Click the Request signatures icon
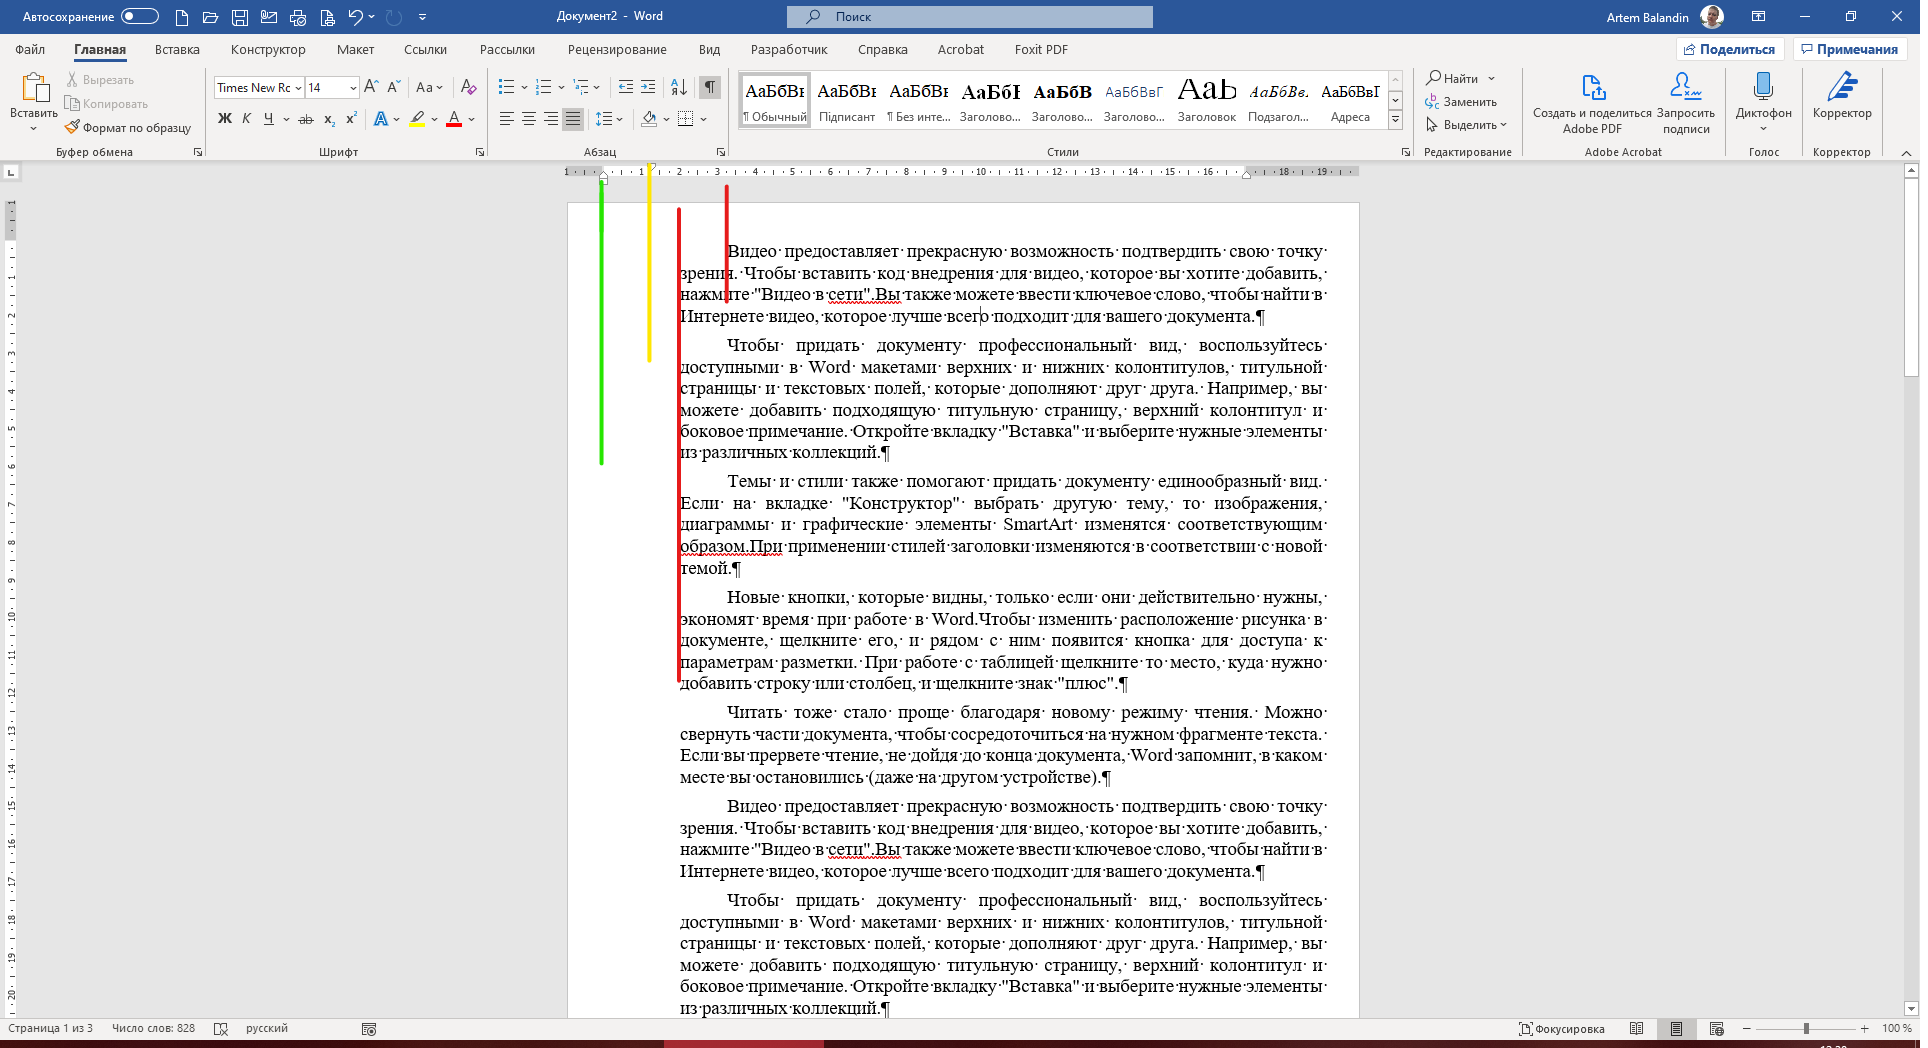1928x1048 pixels. [x=1685, y=88]
